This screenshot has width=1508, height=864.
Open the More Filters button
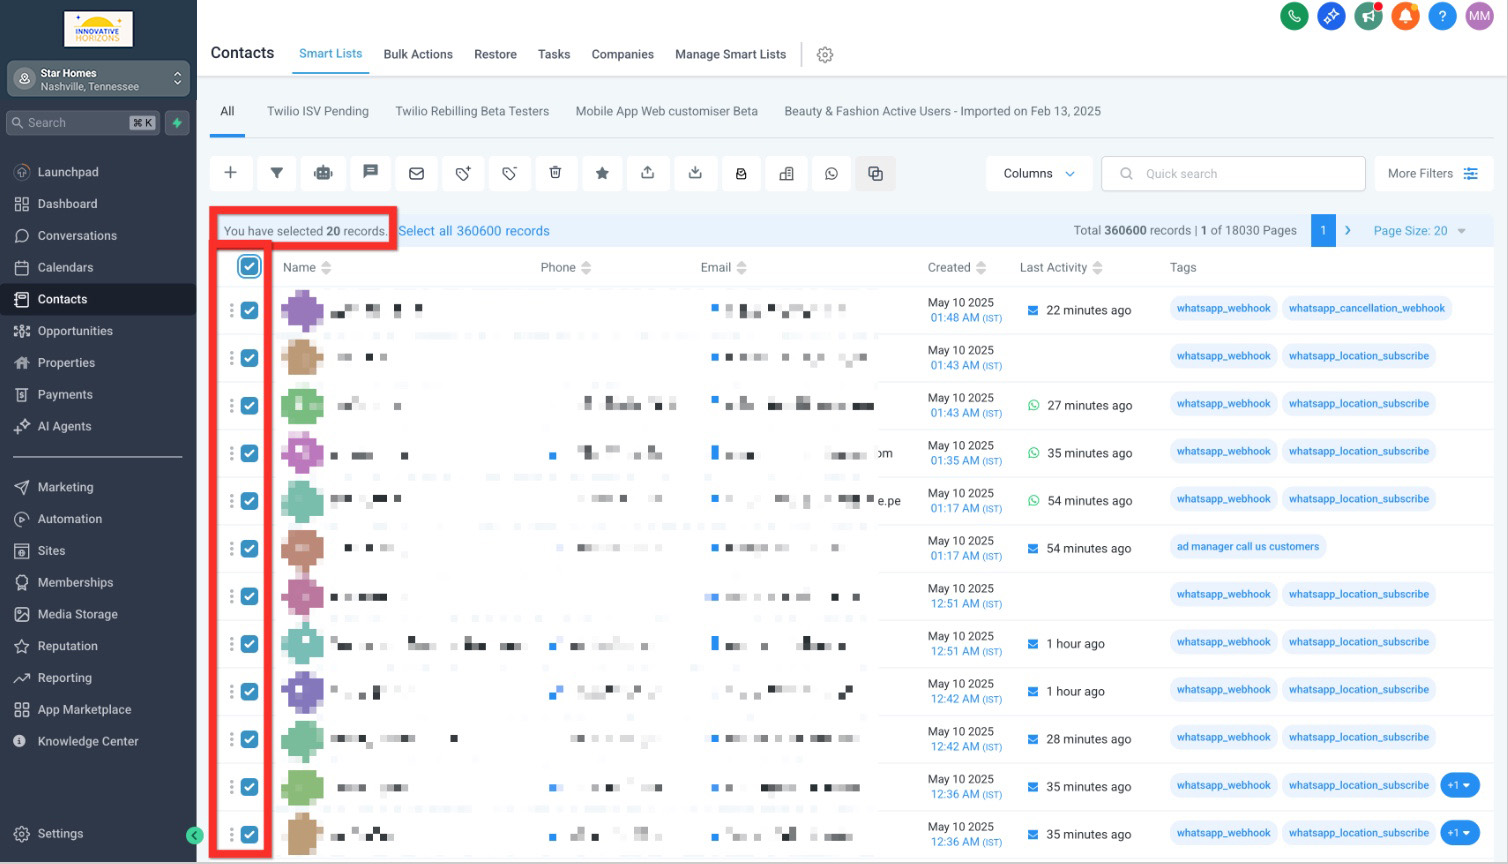(1433, 173)
